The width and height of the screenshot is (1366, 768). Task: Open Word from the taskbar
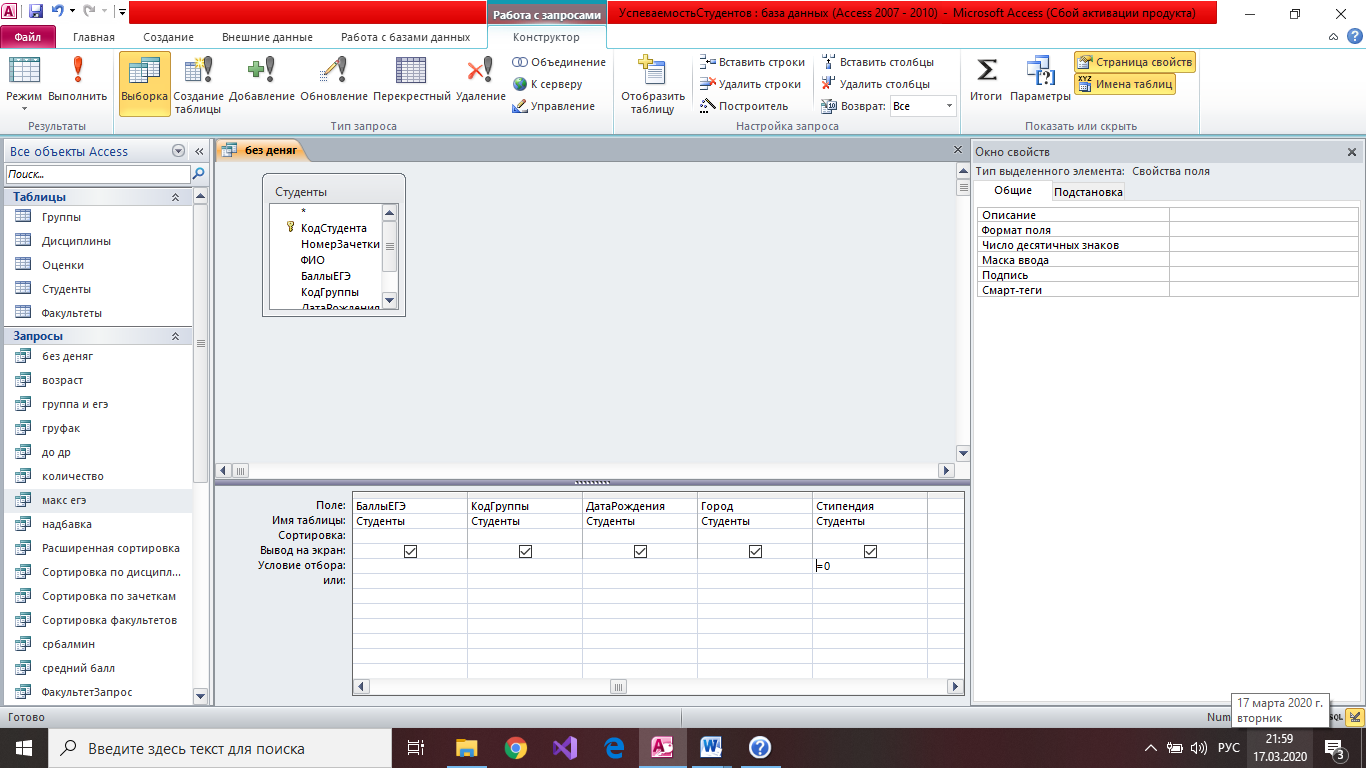pyautogui.click(x=712, y=747)
